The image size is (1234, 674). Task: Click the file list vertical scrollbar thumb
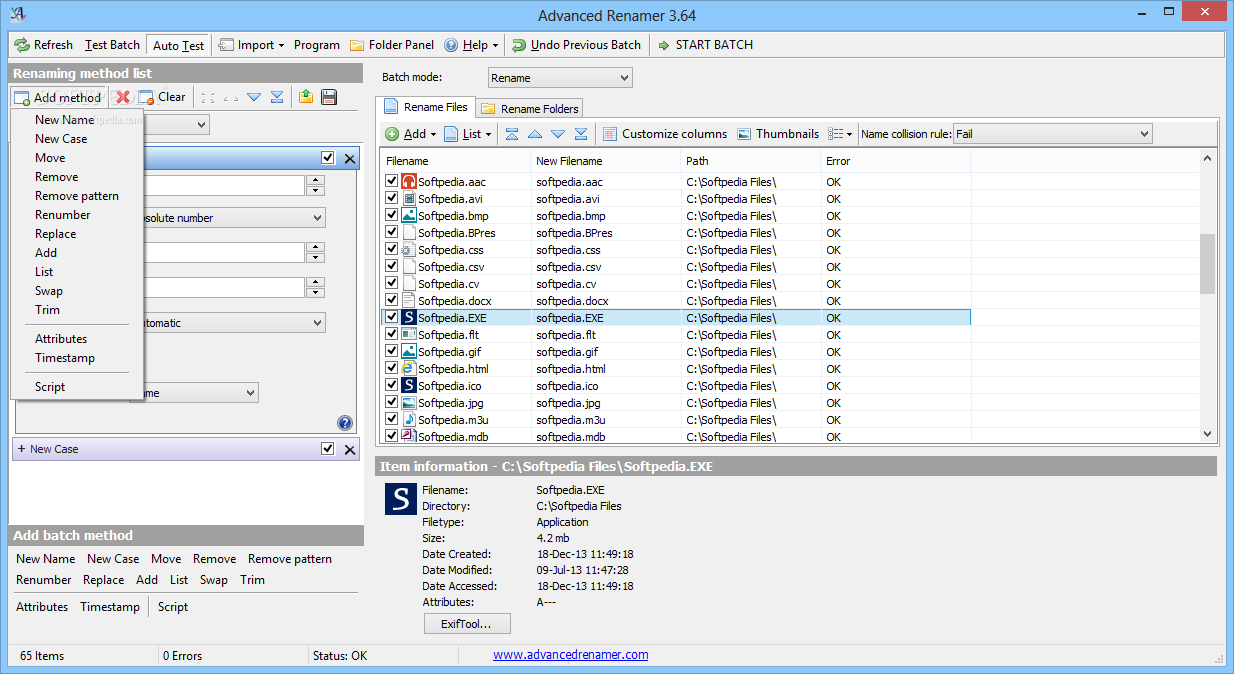[x=1208, y=264]
